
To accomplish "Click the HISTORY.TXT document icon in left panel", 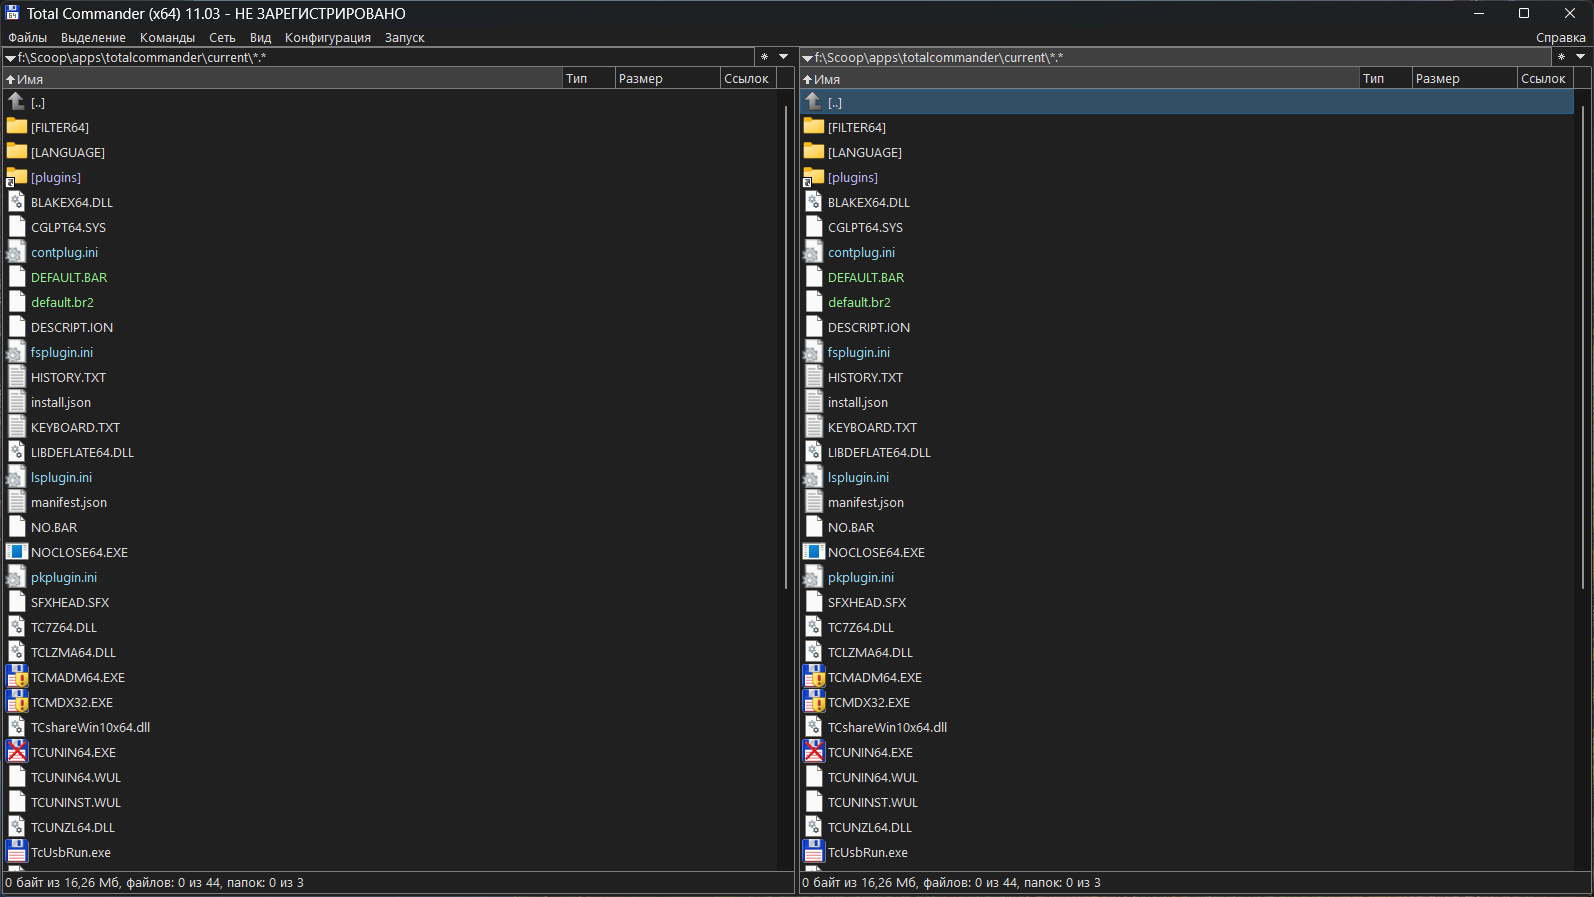I will tap(16, 377).
